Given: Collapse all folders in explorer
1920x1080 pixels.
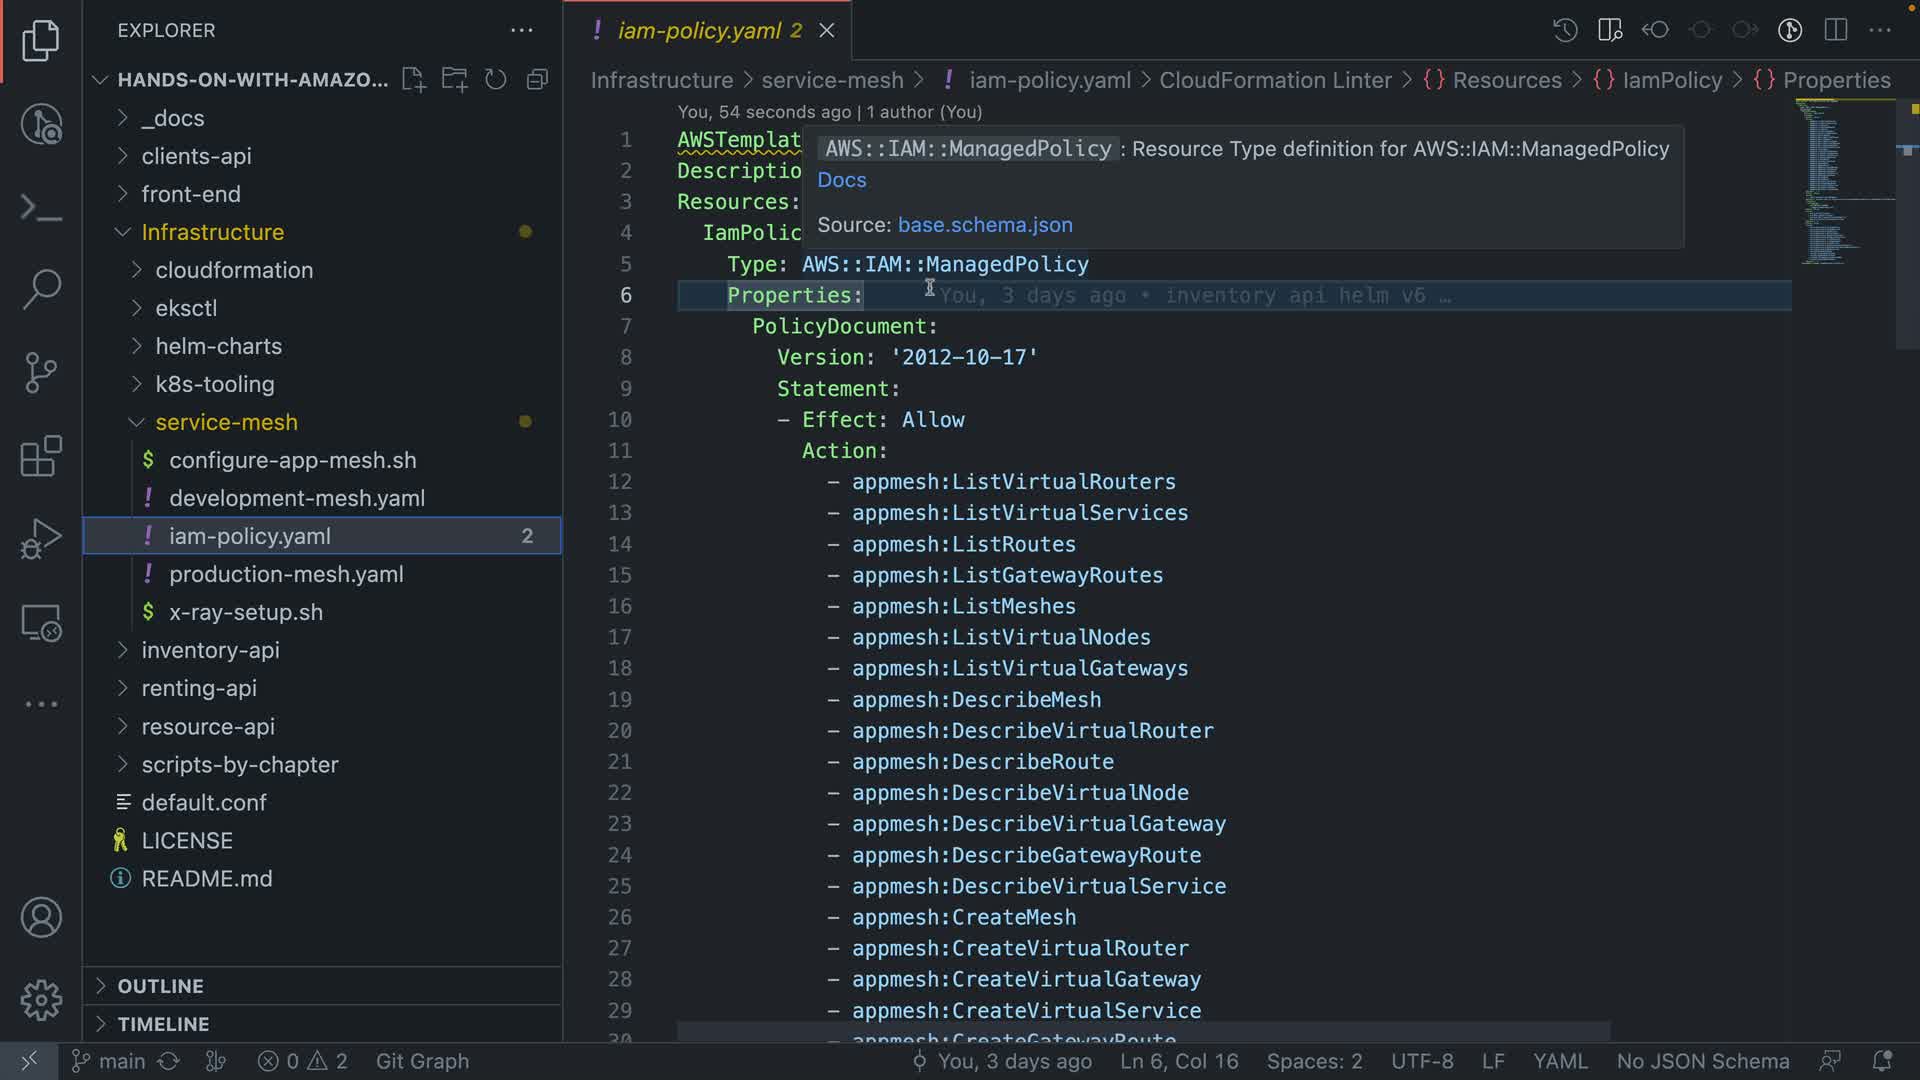Looking at the screenshot, I should 538,80.
